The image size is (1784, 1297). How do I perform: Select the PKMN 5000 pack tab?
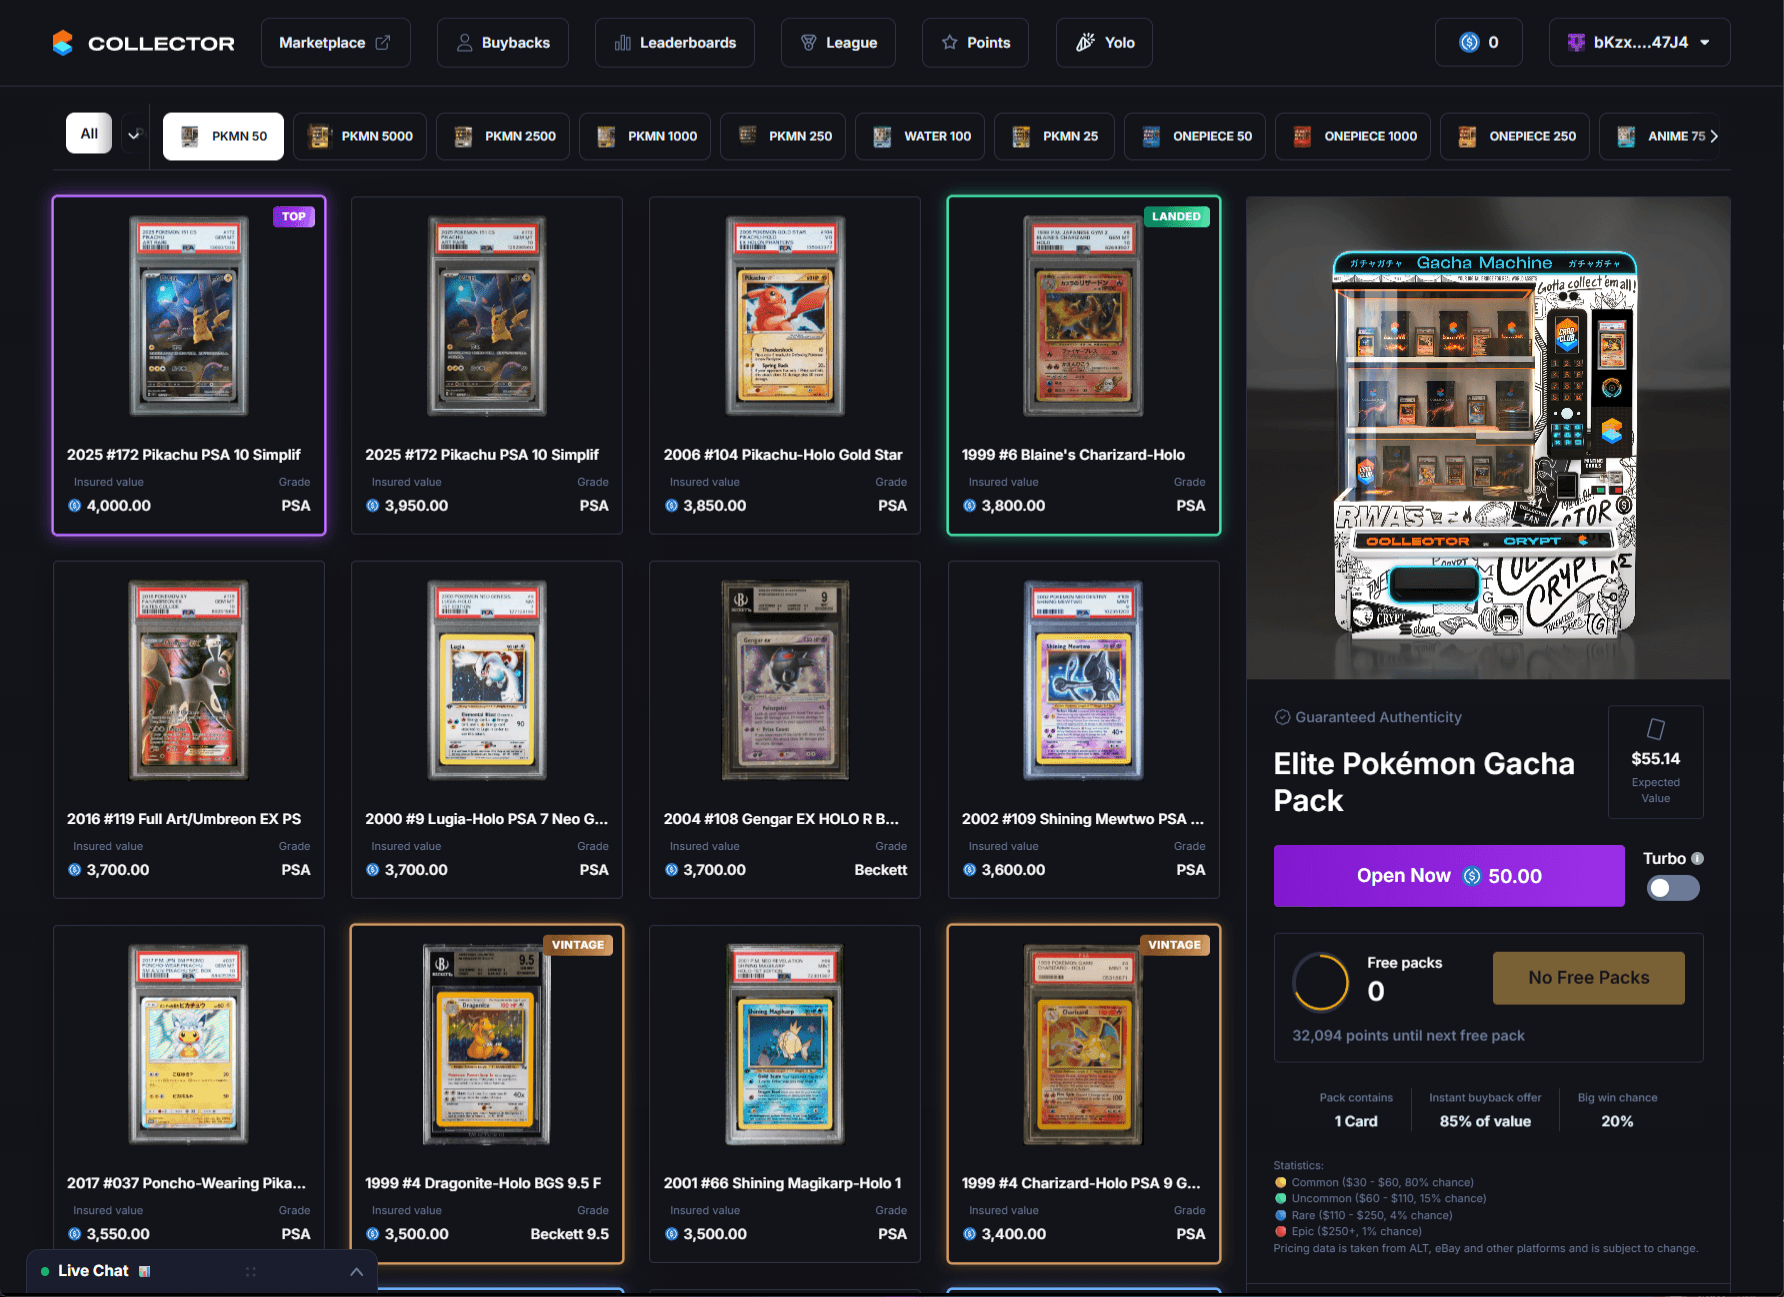[360, 136]
